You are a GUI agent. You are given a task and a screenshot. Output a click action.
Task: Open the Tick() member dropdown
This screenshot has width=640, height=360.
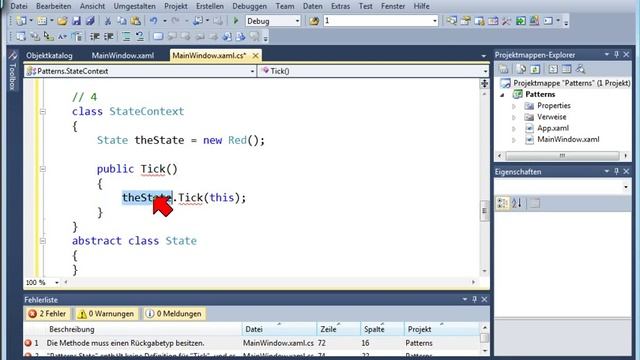485,71
